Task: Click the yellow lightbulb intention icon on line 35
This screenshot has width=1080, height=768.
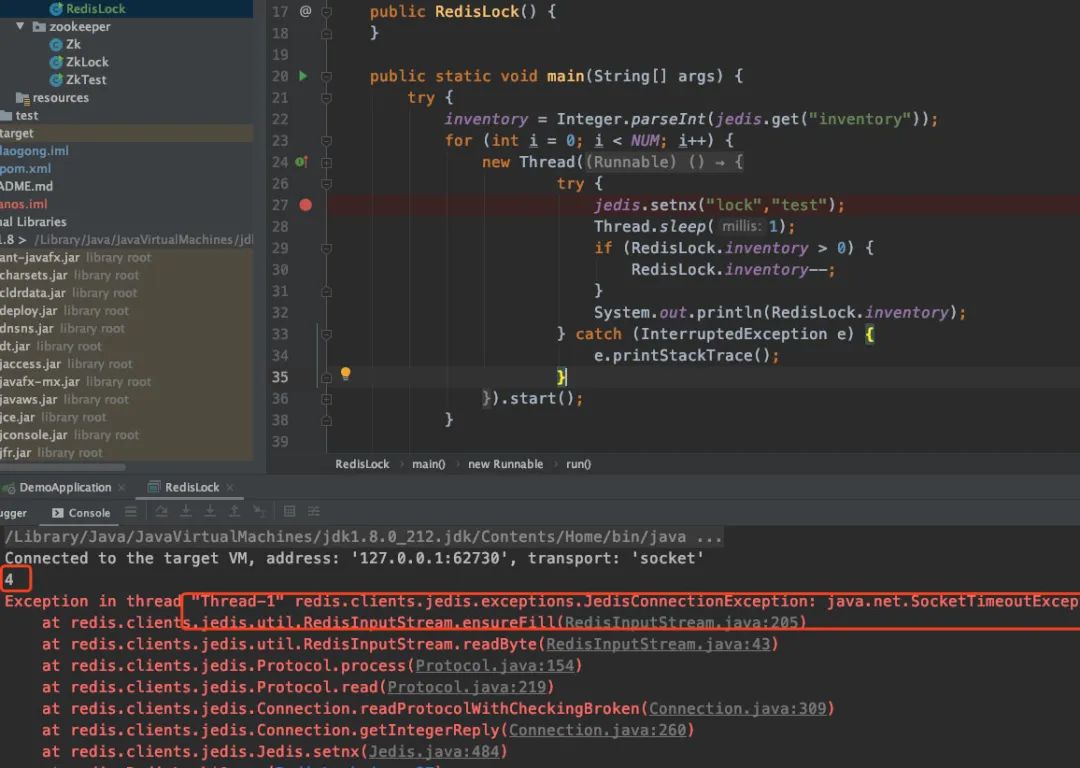Action: pos(346,374)
